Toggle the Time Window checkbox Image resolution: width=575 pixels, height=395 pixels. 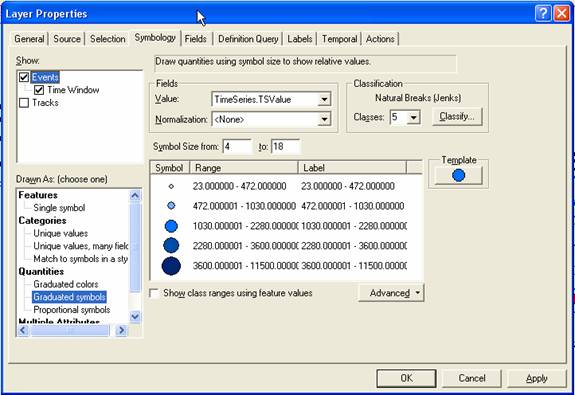39,90
